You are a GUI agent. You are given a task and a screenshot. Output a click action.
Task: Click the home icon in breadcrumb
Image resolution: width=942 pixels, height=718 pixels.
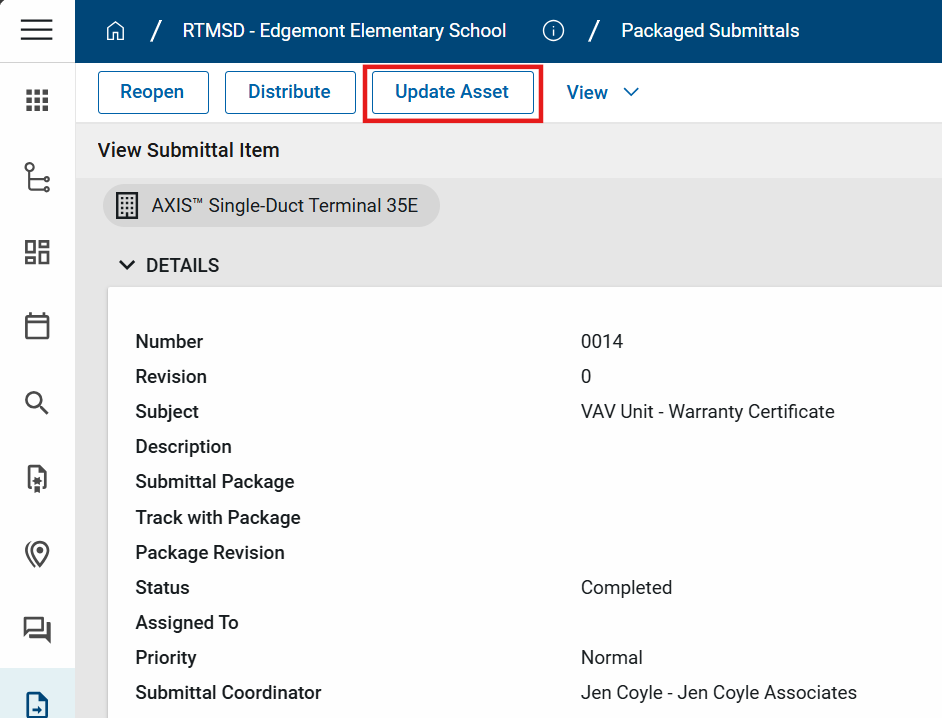click(115, 31)
